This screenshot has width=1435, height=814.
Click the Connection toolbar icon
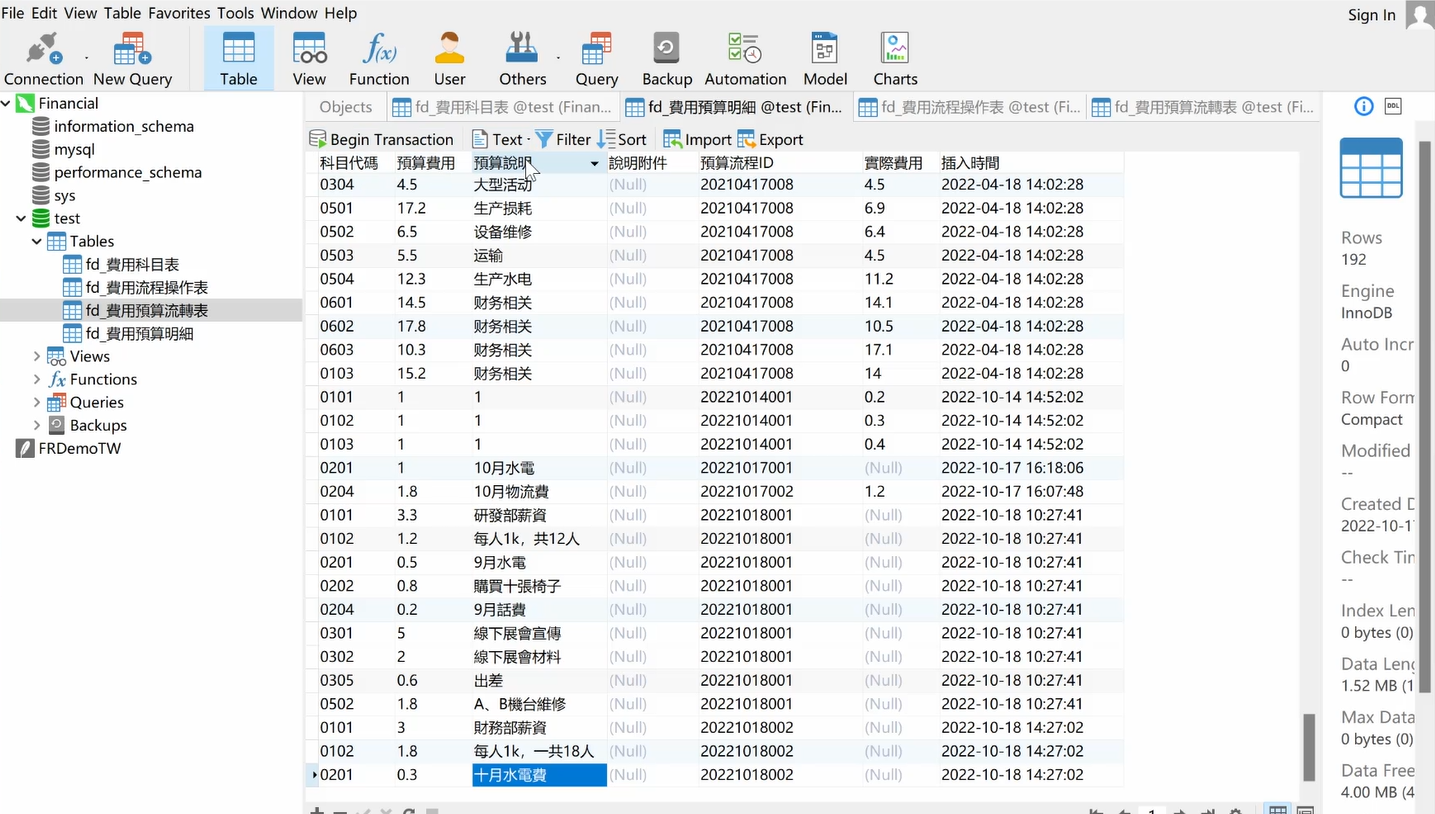click(x=43, y=59)
